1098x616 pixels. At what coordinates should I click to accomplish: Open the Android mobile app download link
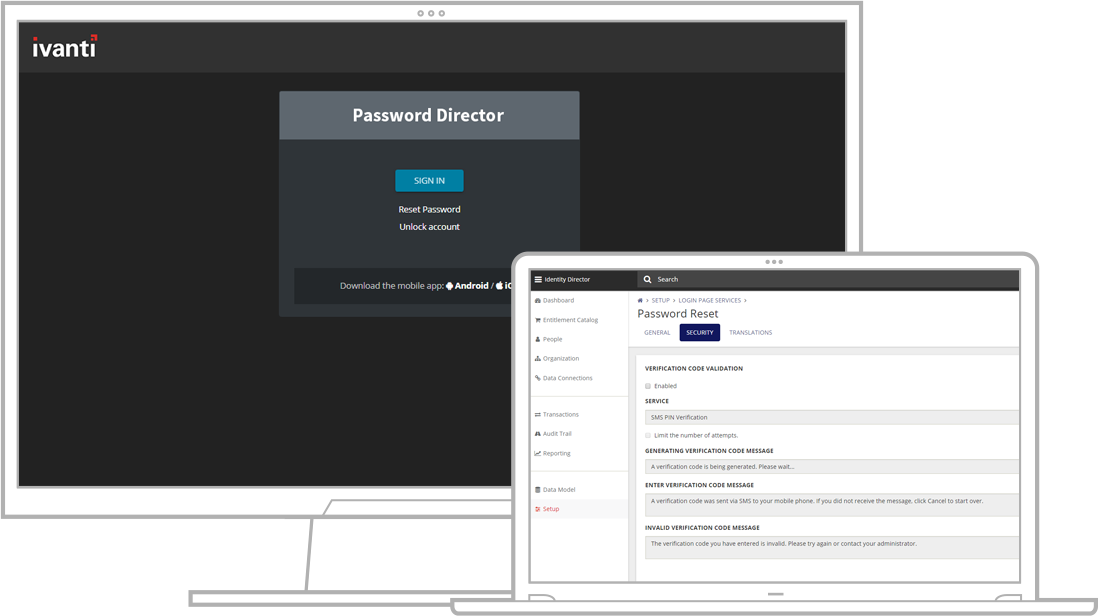(467, 286)
